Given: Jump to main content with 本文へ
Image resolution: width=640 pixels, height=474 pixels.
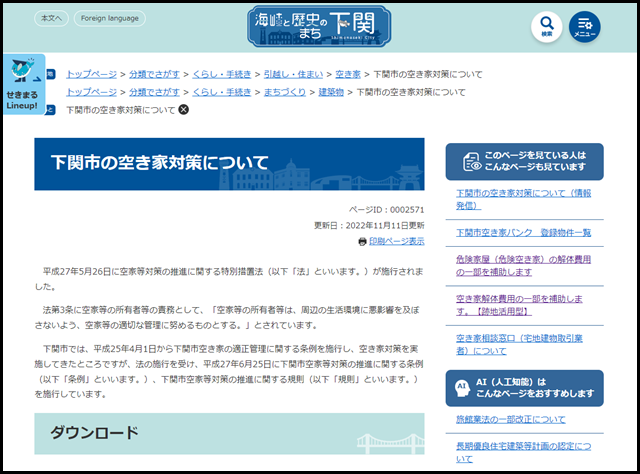Looking at the screenshot, I should click(x=51, y=18).
